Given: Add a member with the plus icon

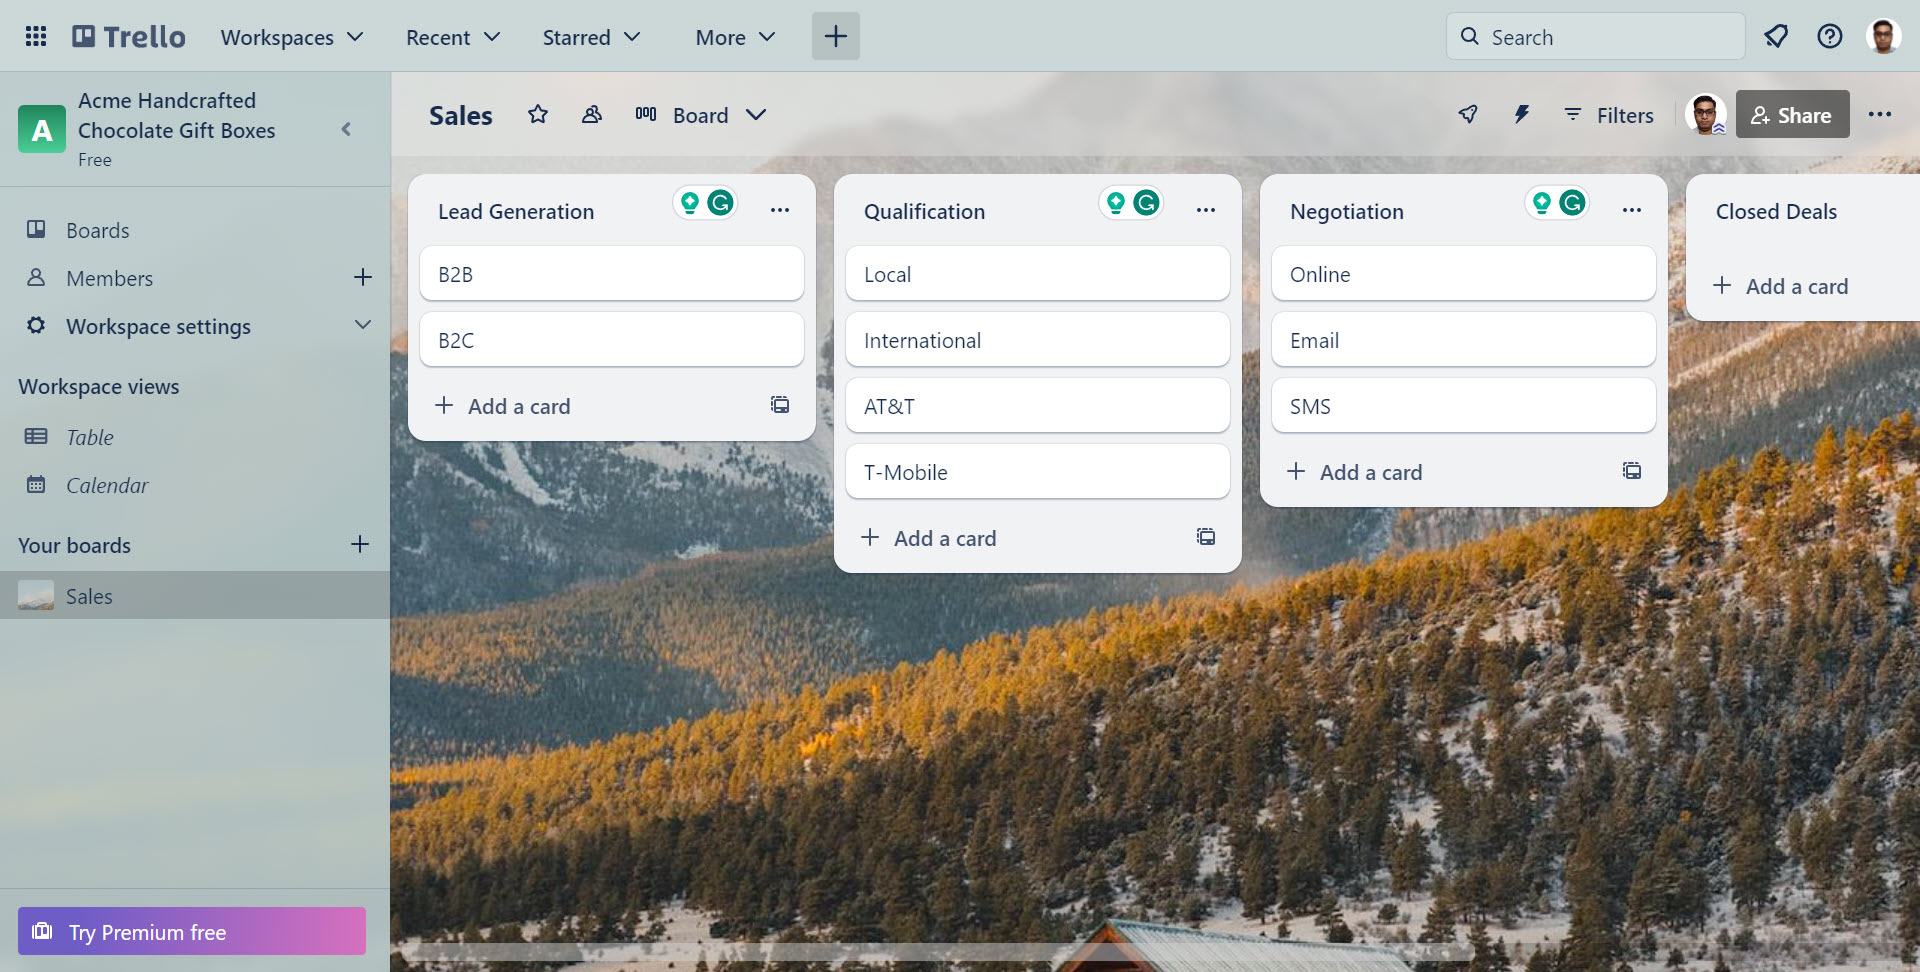Looking at the screenshot, I should click(x=363, y=277).
